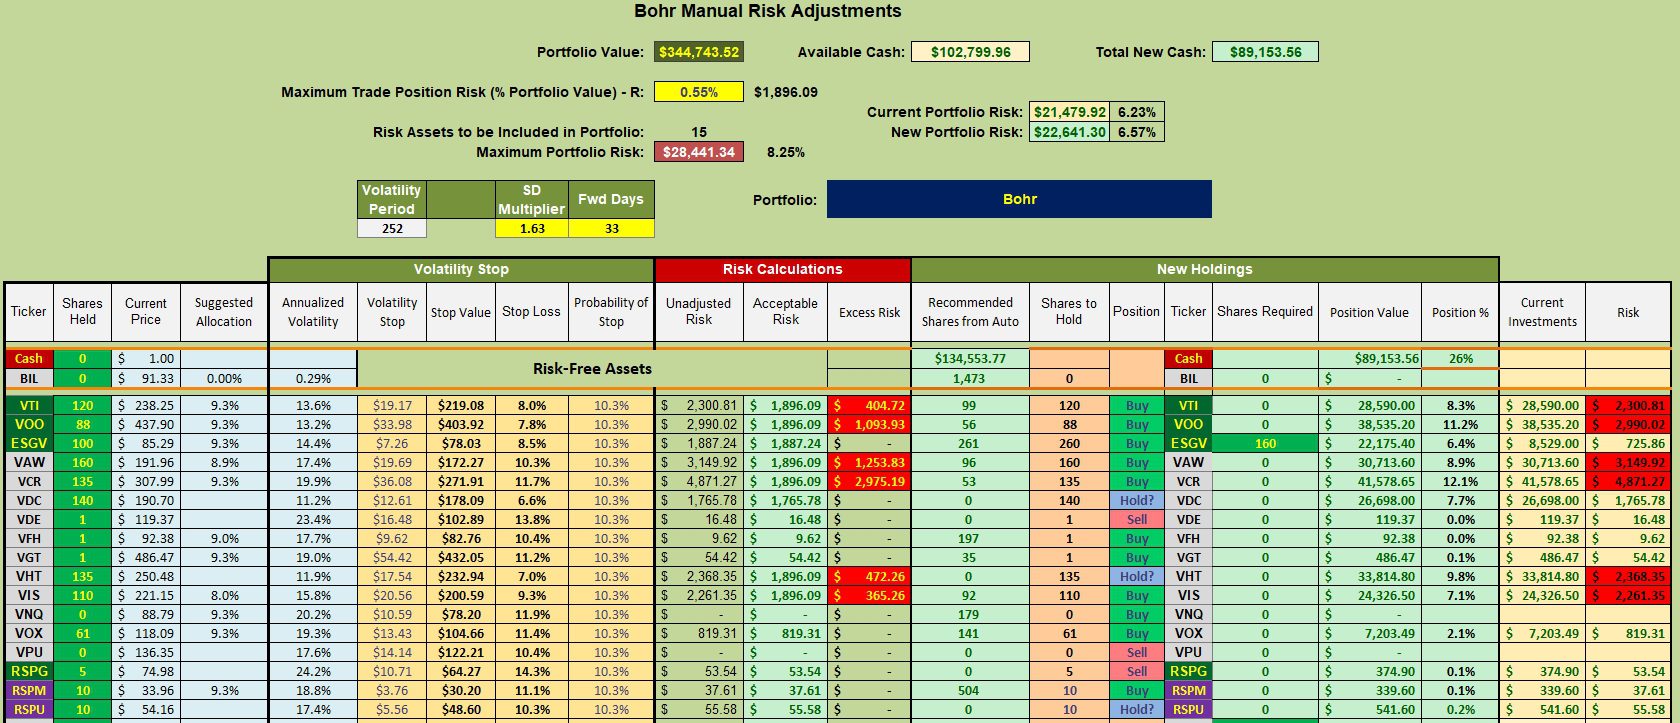Screen dimensions: 1680x723
Task: Click VCR excess risk 2,975.19 cell
Action: point(869,481)
